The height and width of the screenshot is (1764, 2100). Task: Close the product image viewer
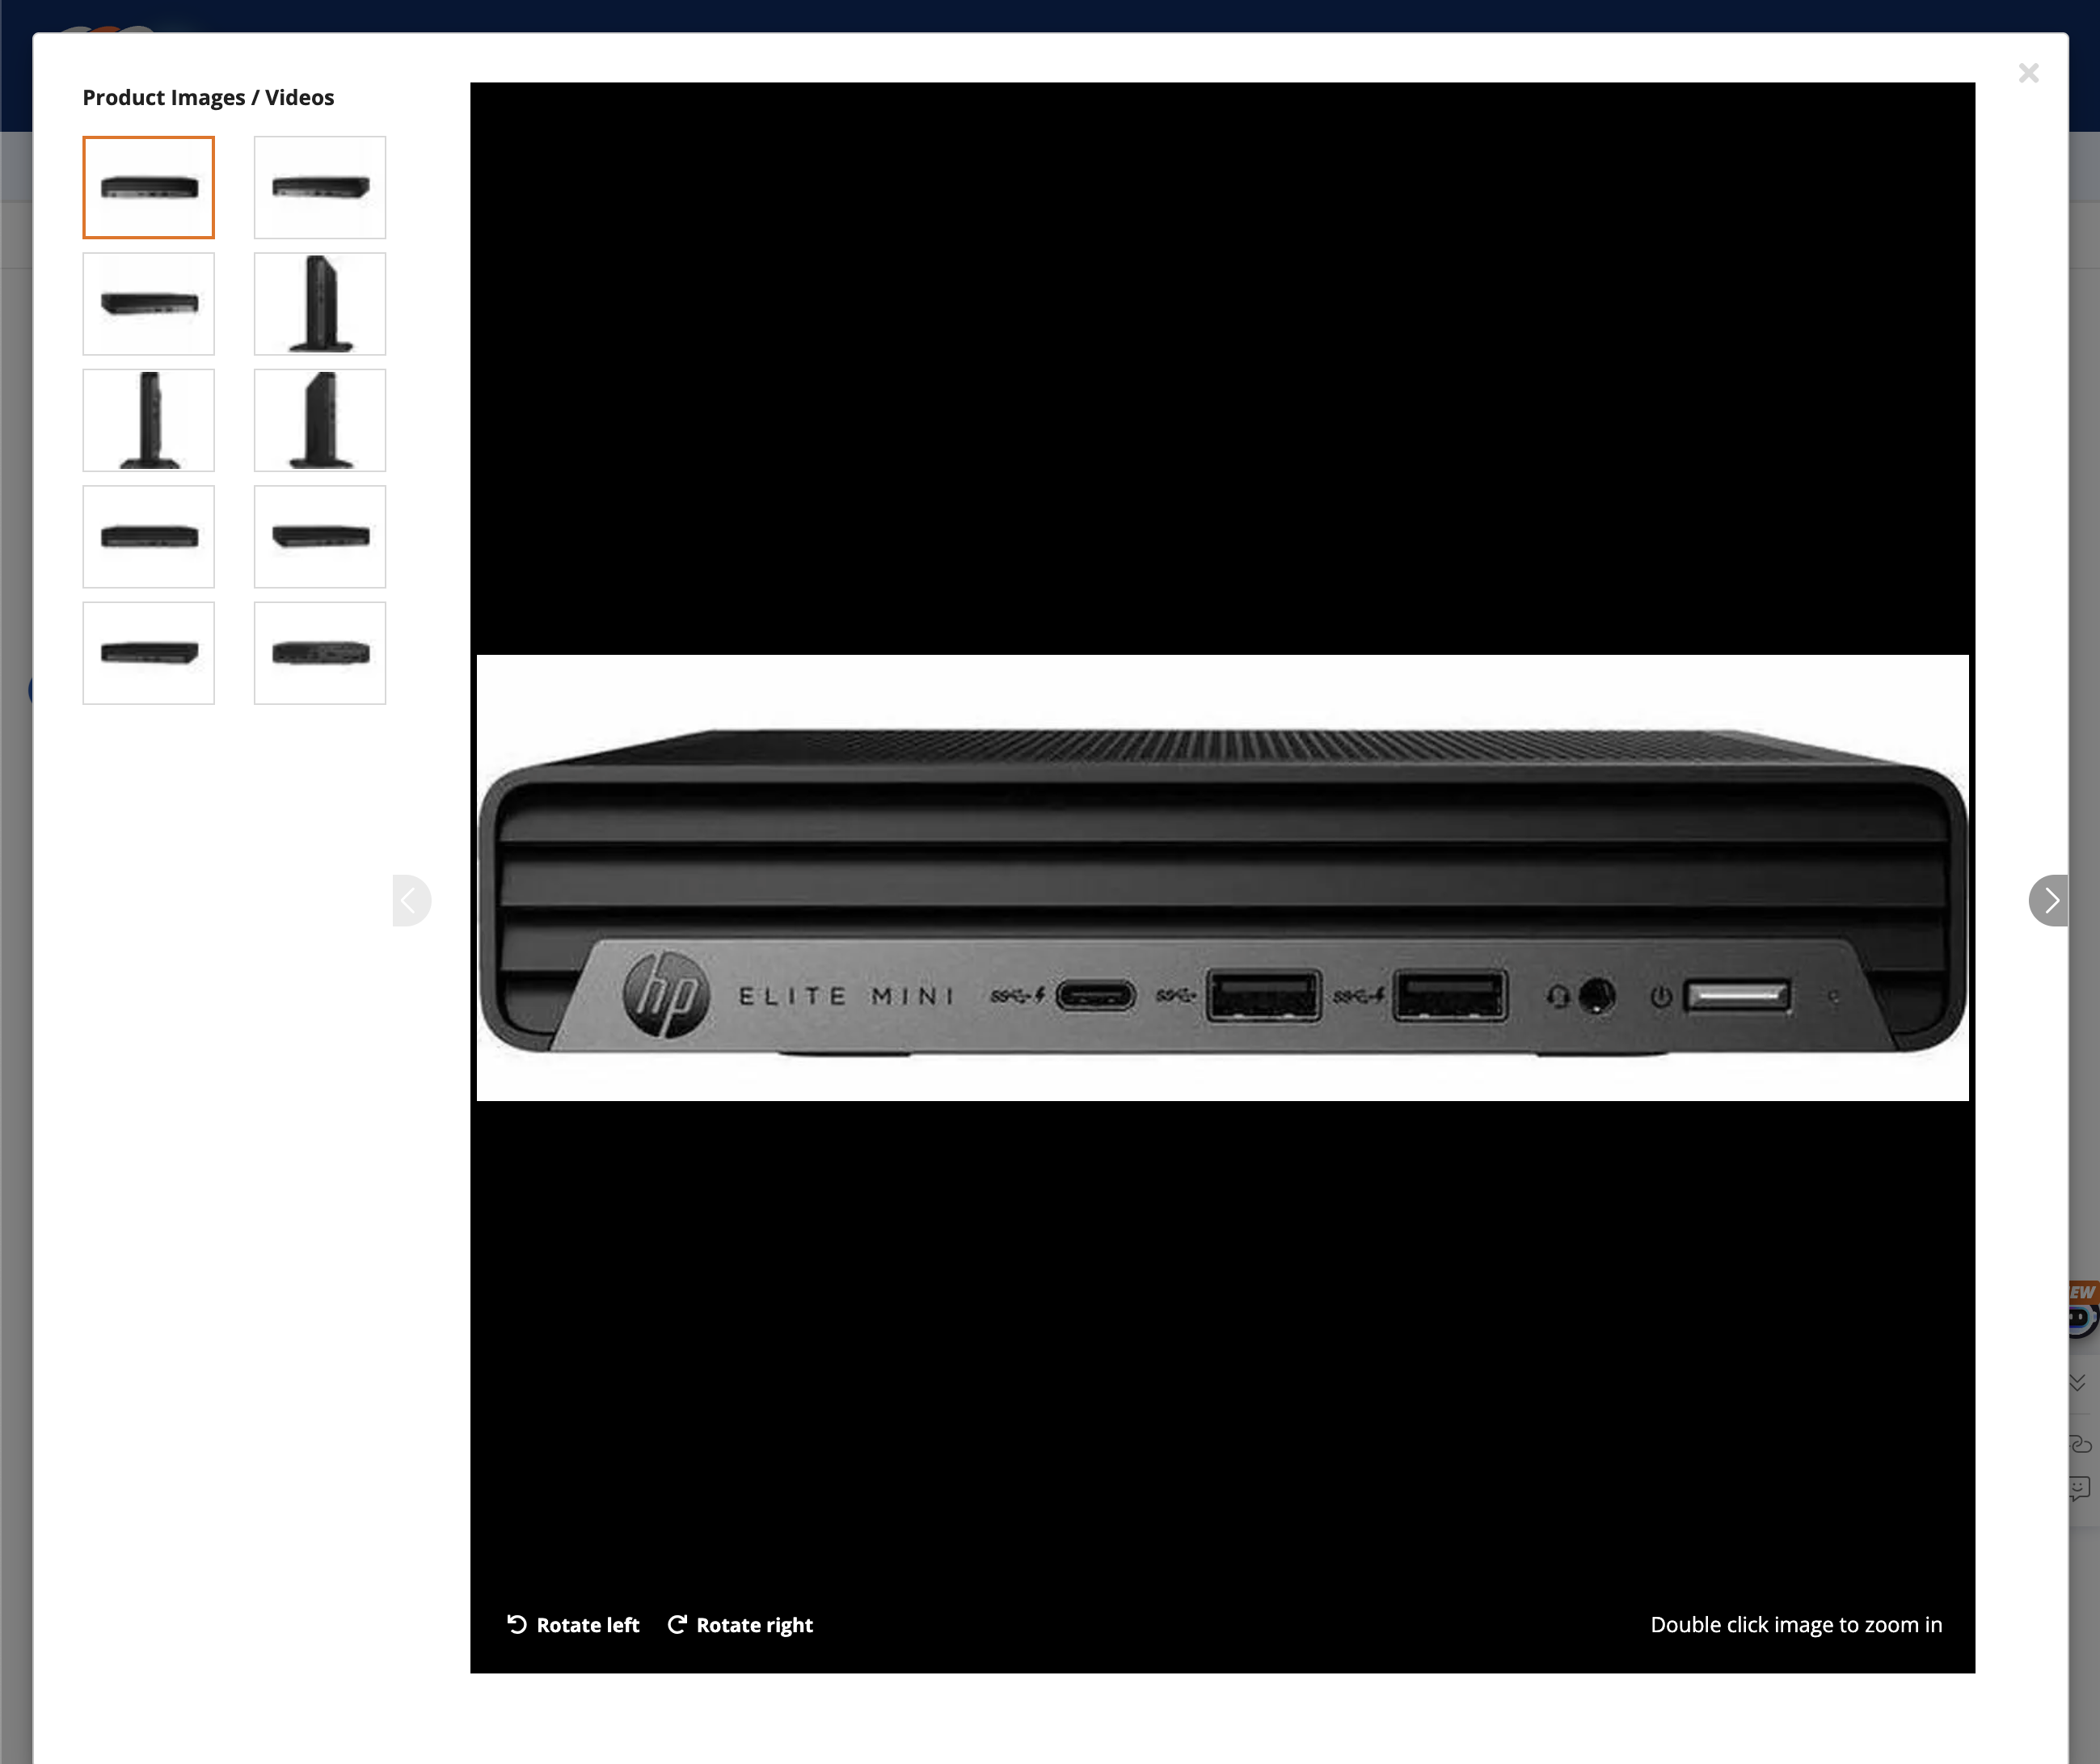[2028, 72]
